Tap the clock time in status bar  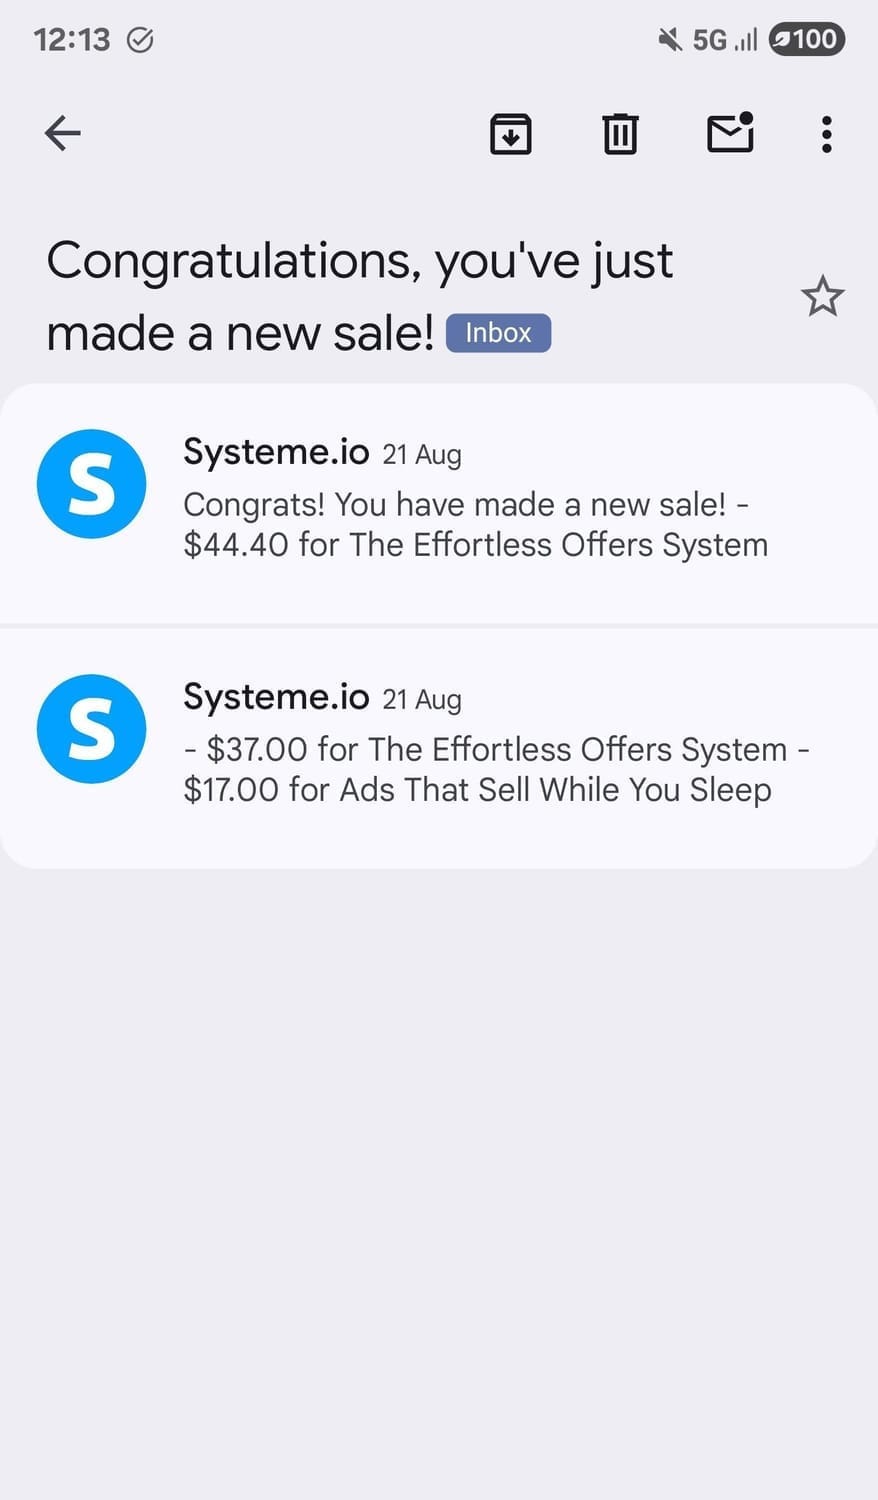point(71,40)
